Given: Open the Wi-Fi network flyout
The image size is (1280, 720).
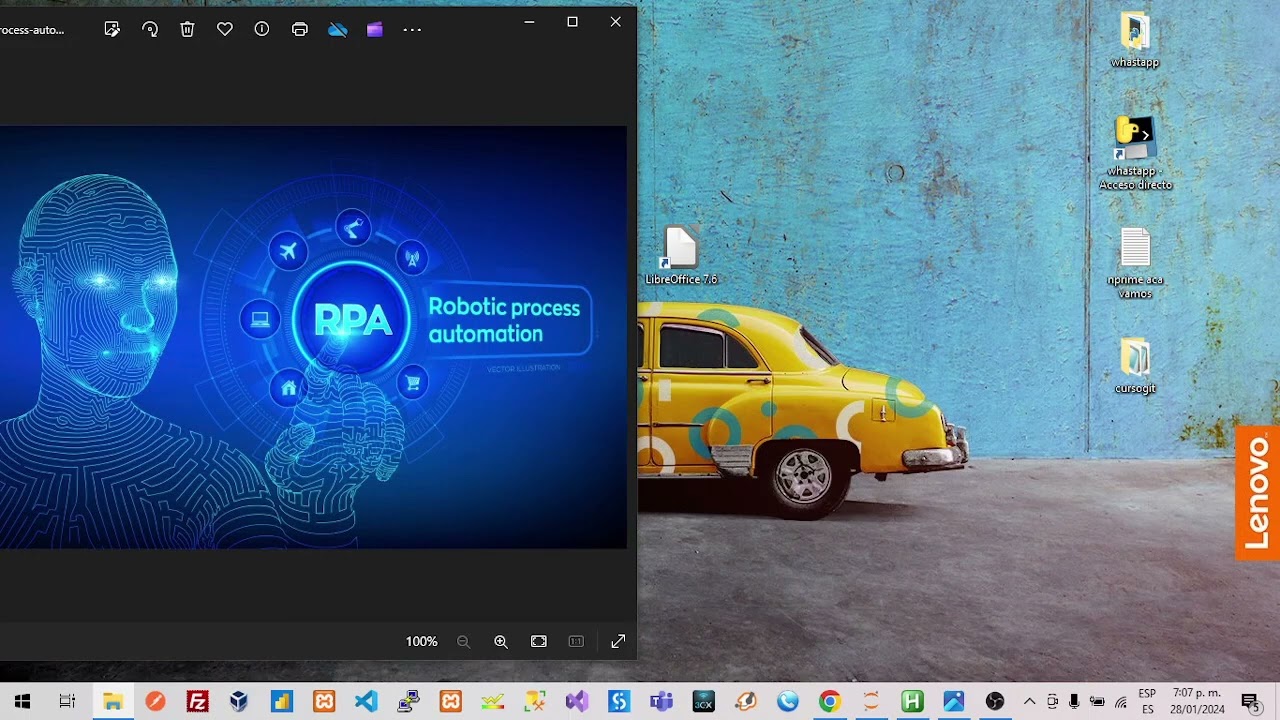Looking at the screenshot, I should click(1121, 701).
